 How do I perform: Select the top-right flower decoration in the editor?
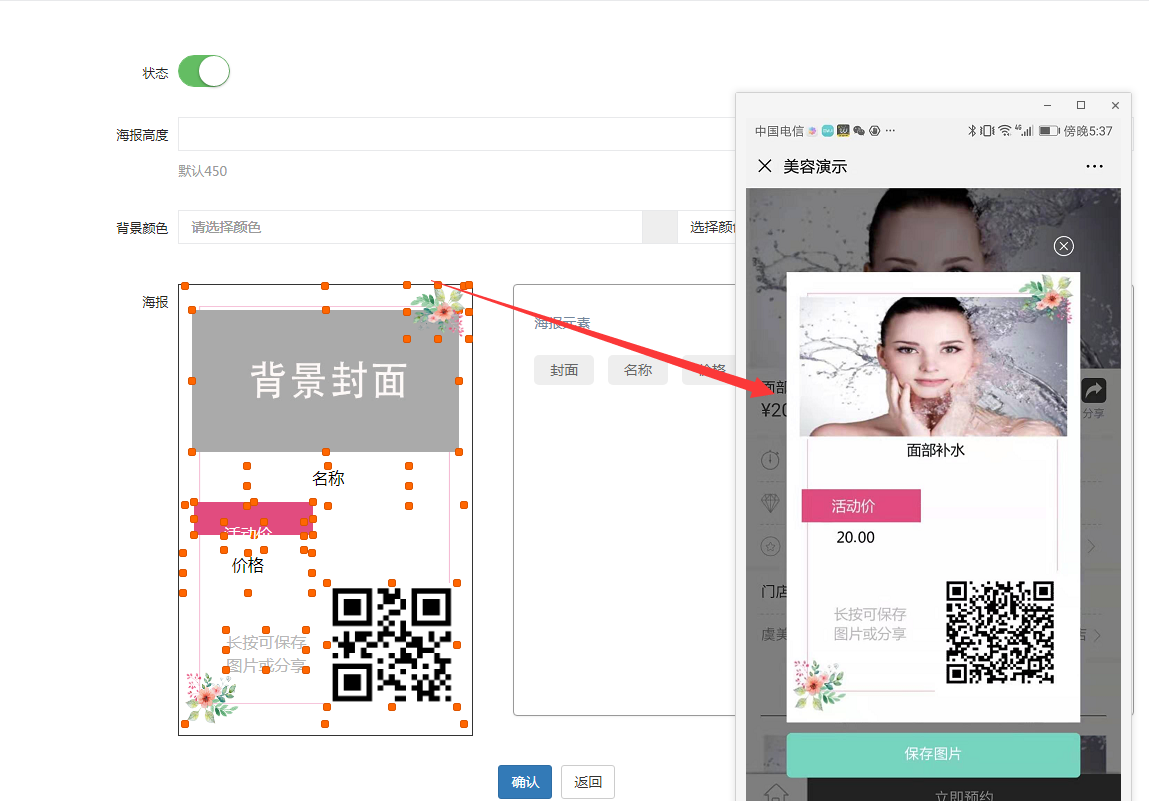(440, 310)
